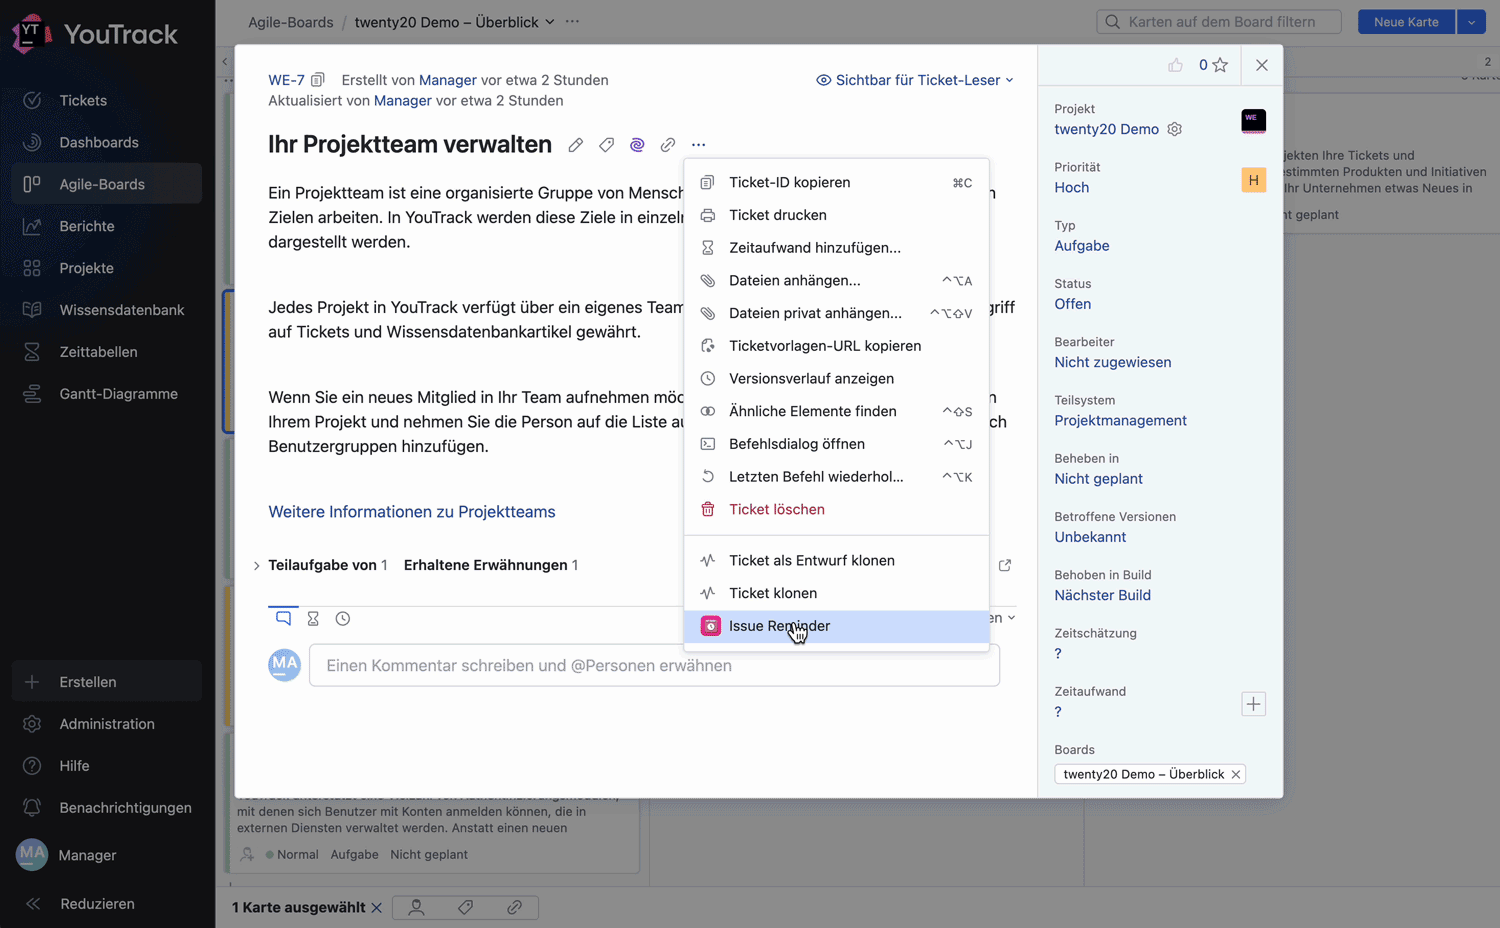1500x928 pixels.
Task: Show the history clock tab
Action: tap(343, 619)
